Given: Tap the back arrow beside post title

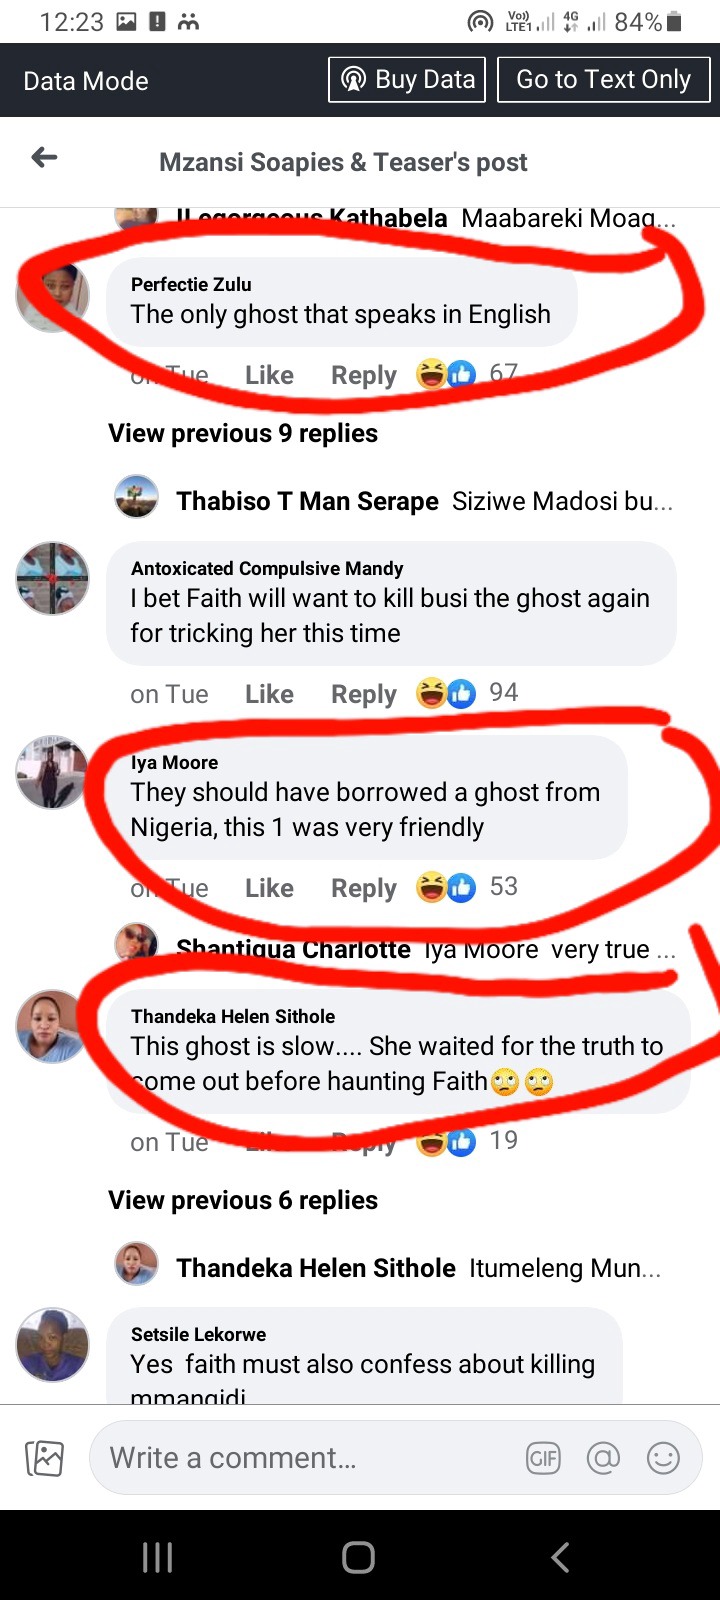Looking at the screenshot, I should click(x=44, y=157).
